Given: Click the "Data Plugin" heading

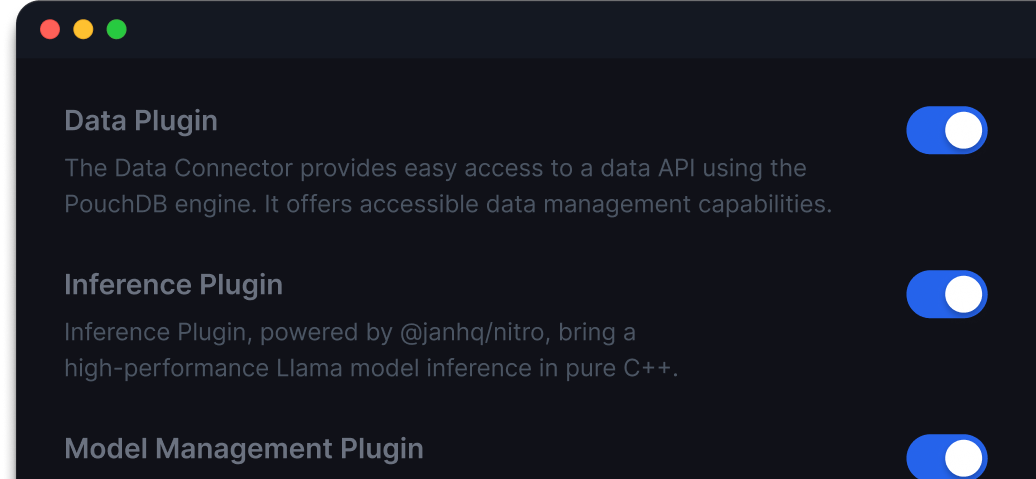Looking at the screenshot, I should click(141, 121).
